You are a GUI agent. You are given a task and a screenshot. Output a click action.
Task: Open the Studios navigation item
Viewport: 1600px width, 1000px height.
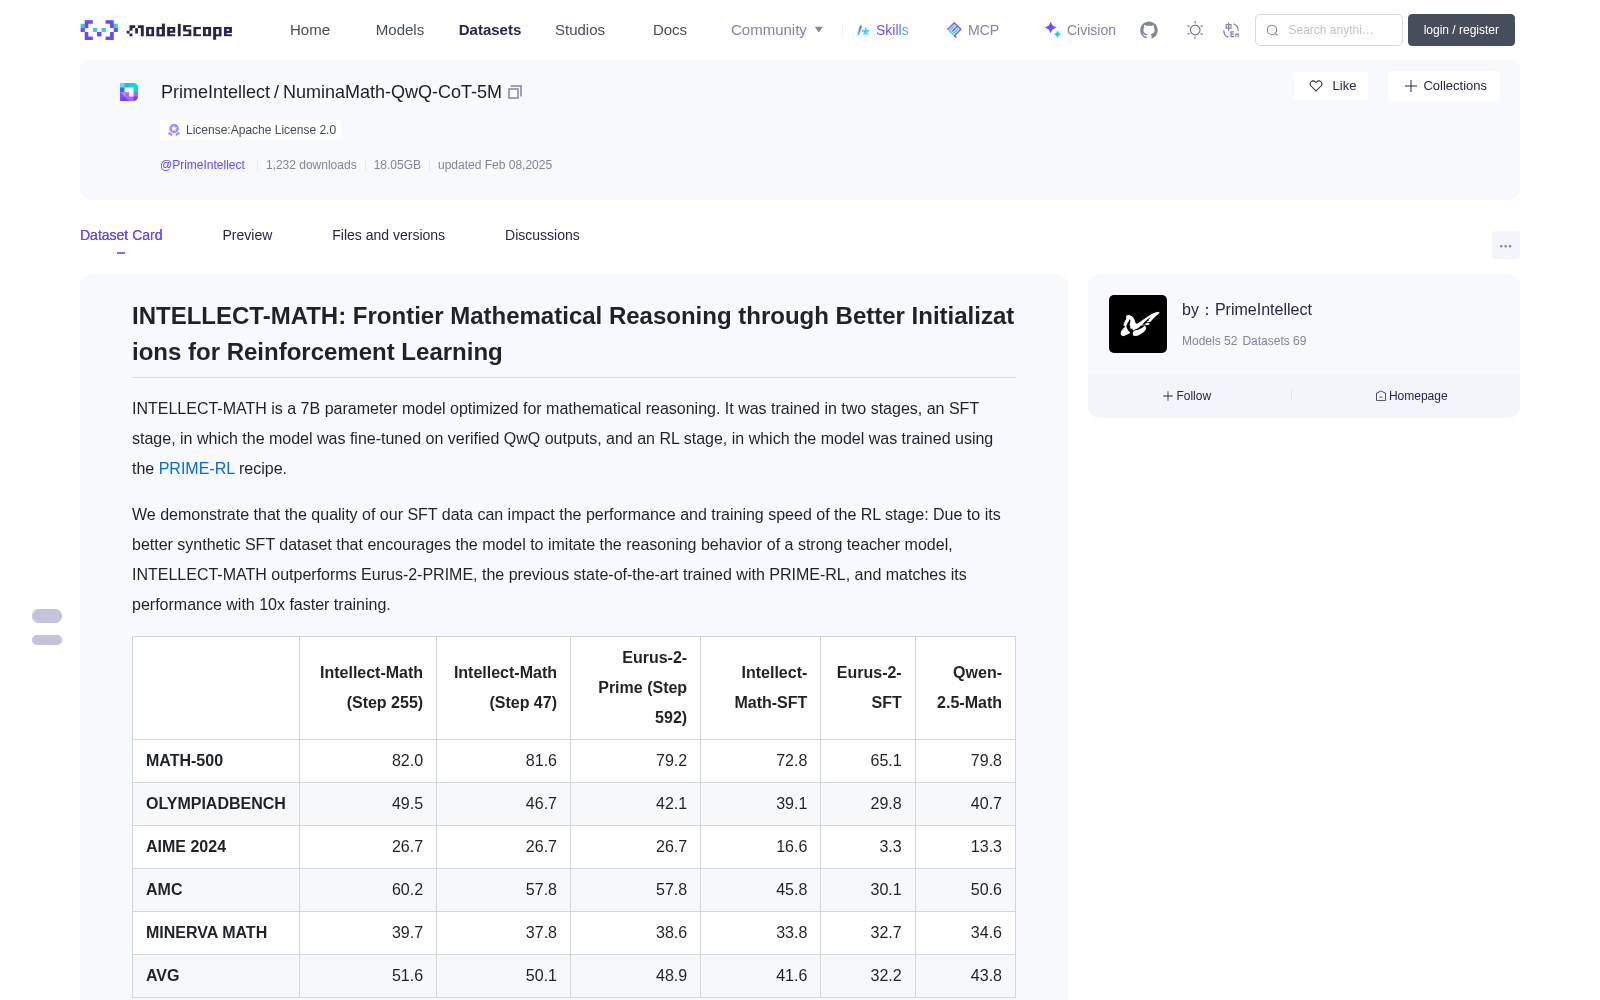coord(580,30)
